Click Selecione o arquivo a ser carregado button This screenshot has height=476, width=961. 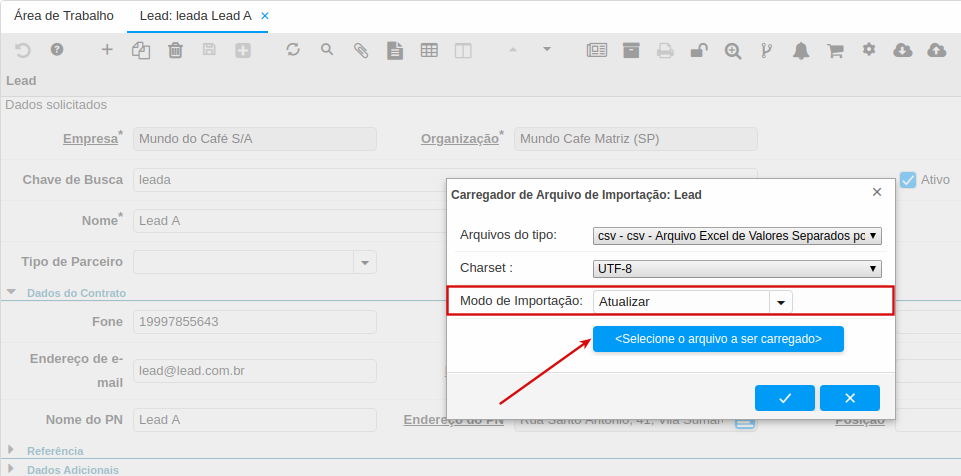(x=718, y=339)
